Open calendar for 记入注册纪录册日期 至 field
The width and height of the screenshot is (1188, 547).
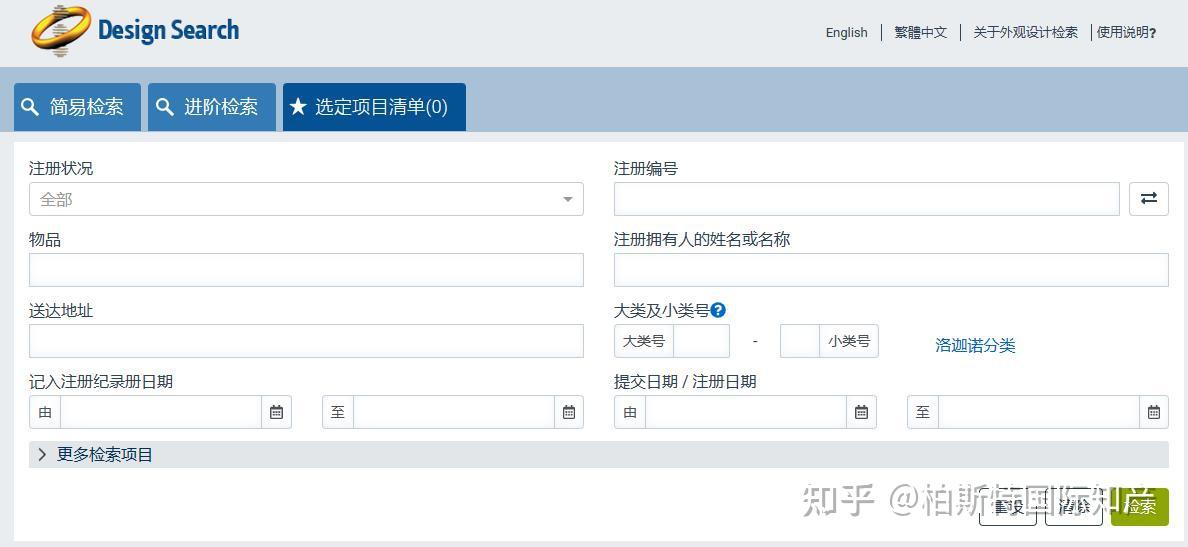pyautogui.click(x=569, y=412)
